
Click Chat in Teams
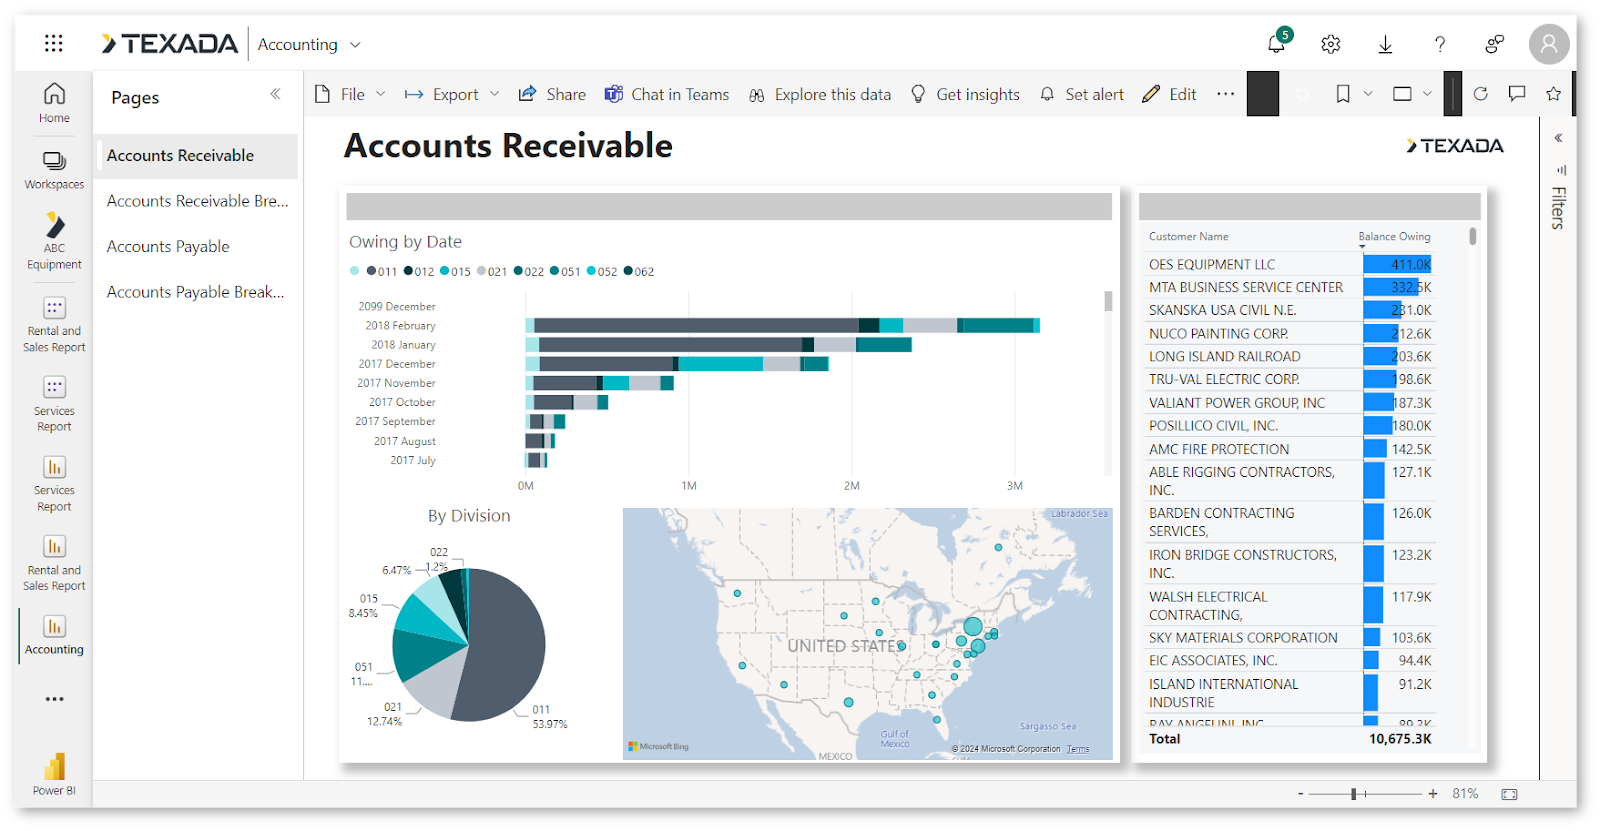667,94
